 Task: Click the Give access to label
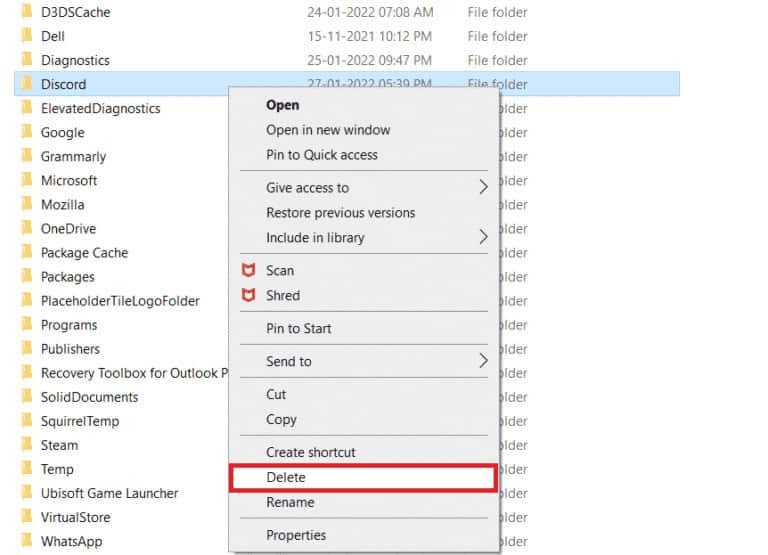point(308,188)
